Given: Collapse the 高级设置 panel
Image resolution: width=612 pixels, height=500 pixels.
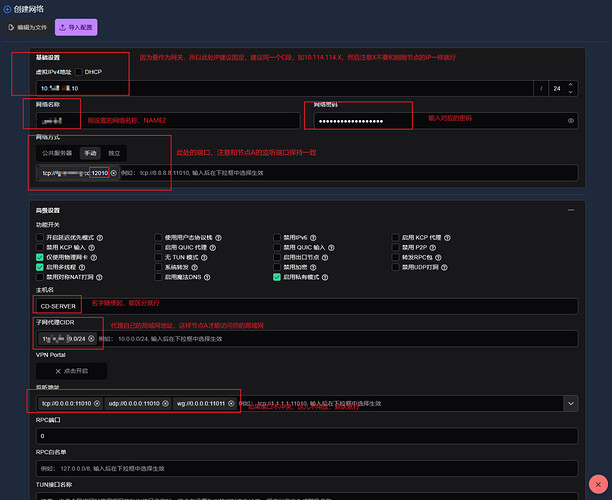Looking at the screenshot, I should pyautogui.click(x=571, y=210).
